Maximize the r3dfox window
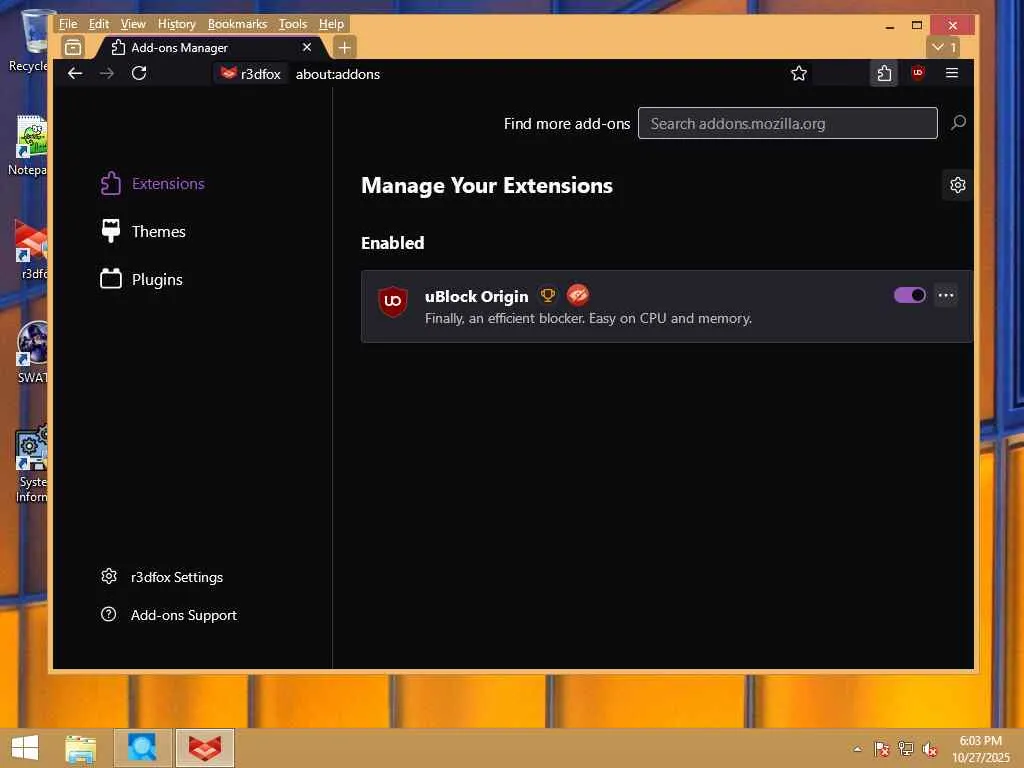Viewport: 1024px width, 768px height. coord(917,25)
